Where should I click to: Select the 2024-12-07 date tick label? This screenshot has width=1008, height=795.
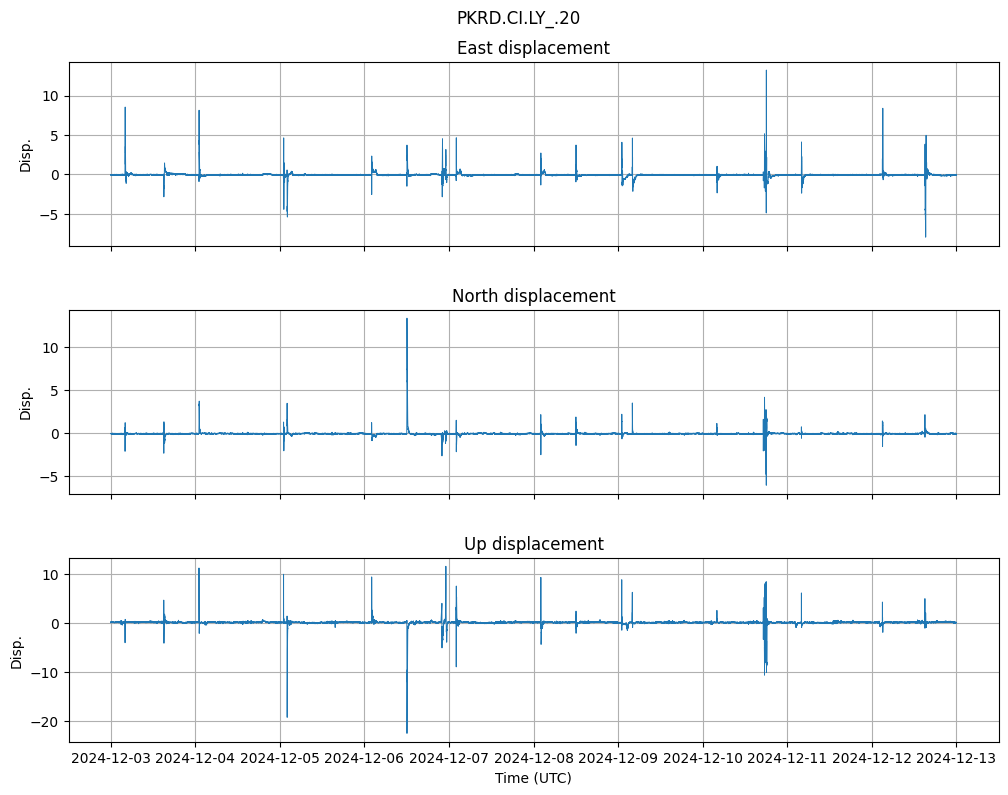coord(449,758)
